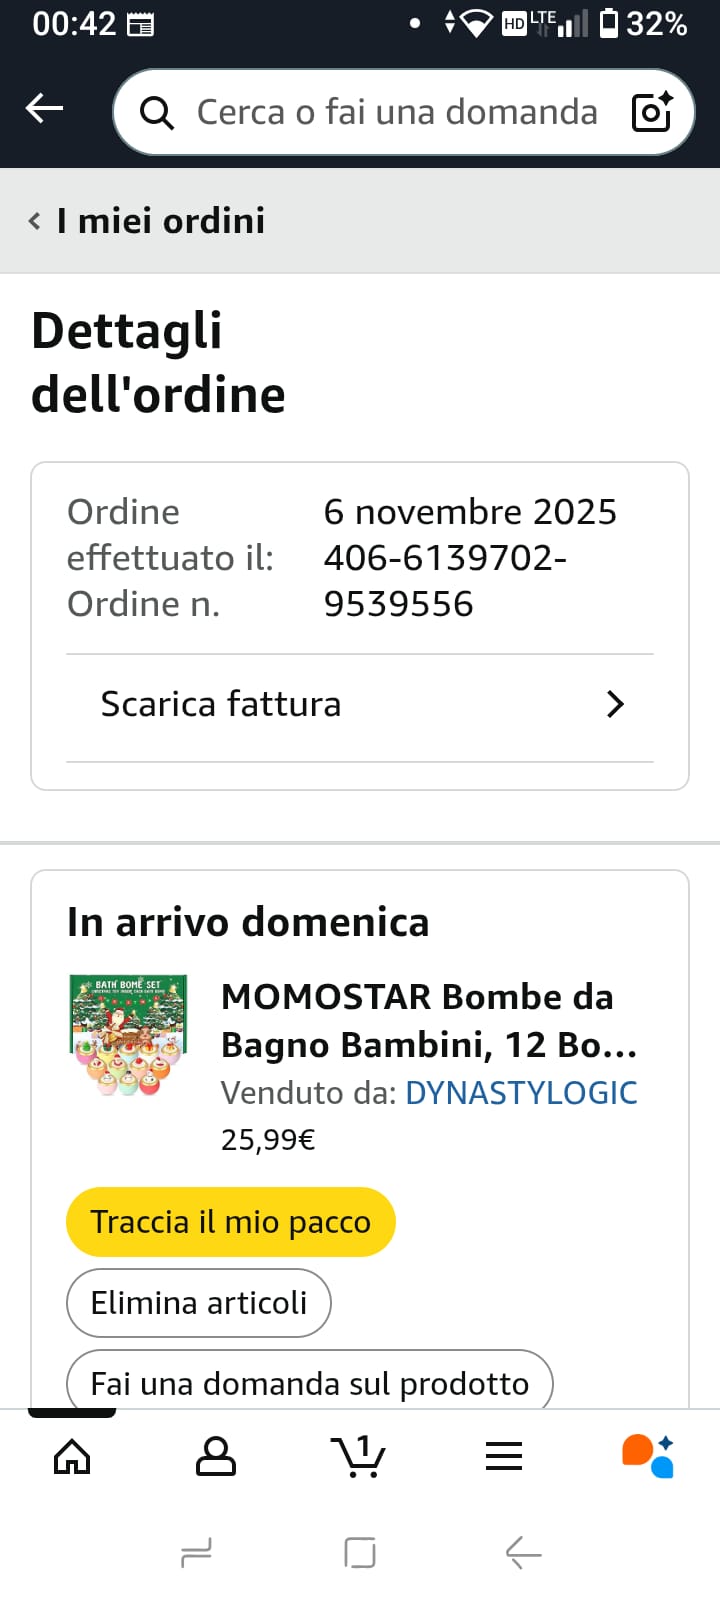Tap the bath bomb product thumbnail
The image size is (720, 1600).
coord(128,1036)
